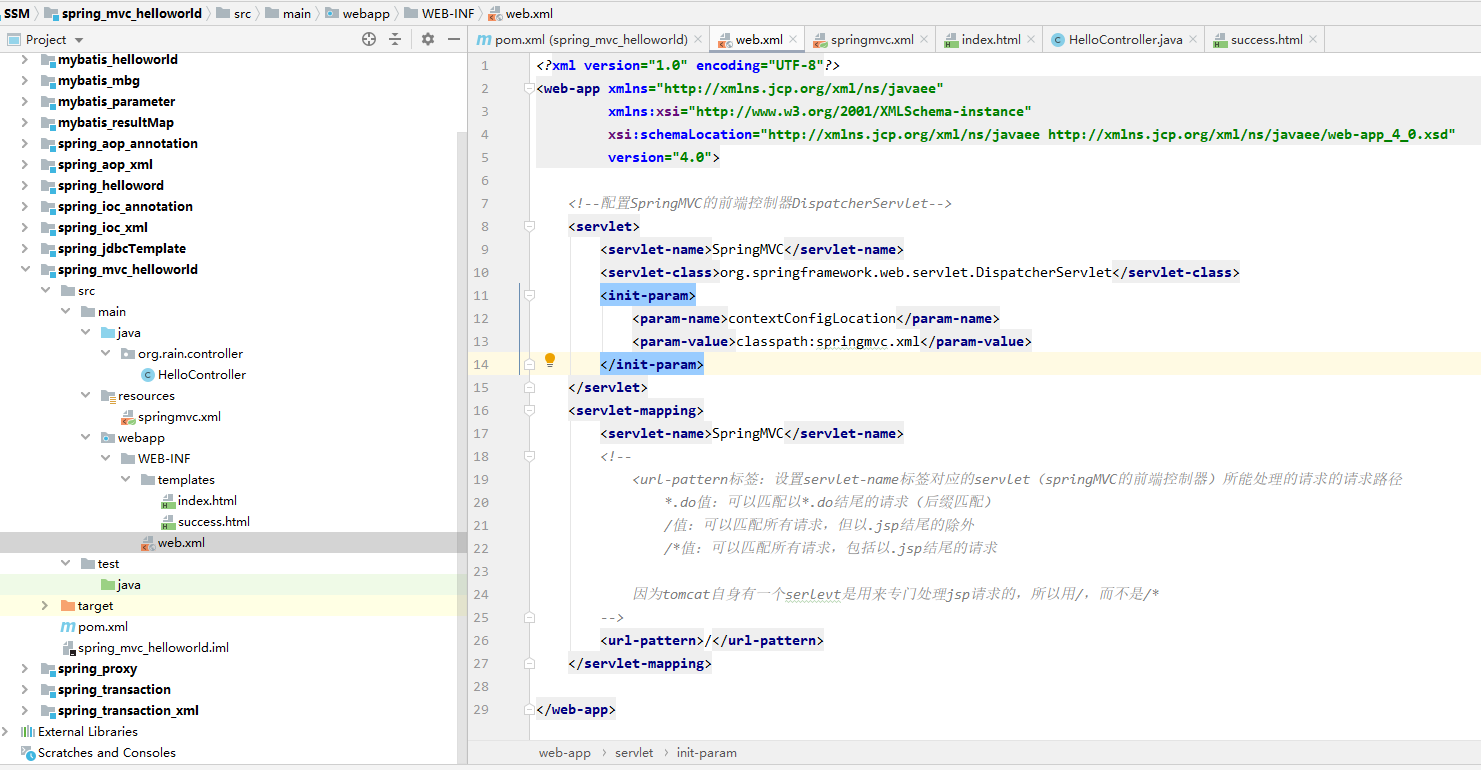
Task: Click classpath:springmvc.xml value on line 13
Action: 828,341
